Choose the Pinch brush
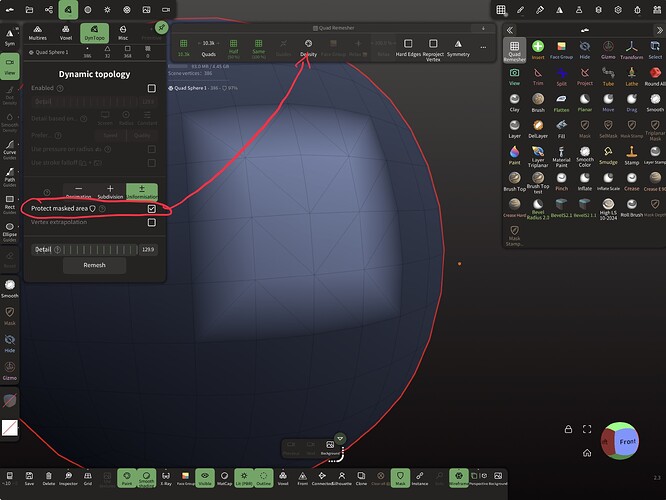Viewport: 666px width, 500px height. (x=561, y=181)
